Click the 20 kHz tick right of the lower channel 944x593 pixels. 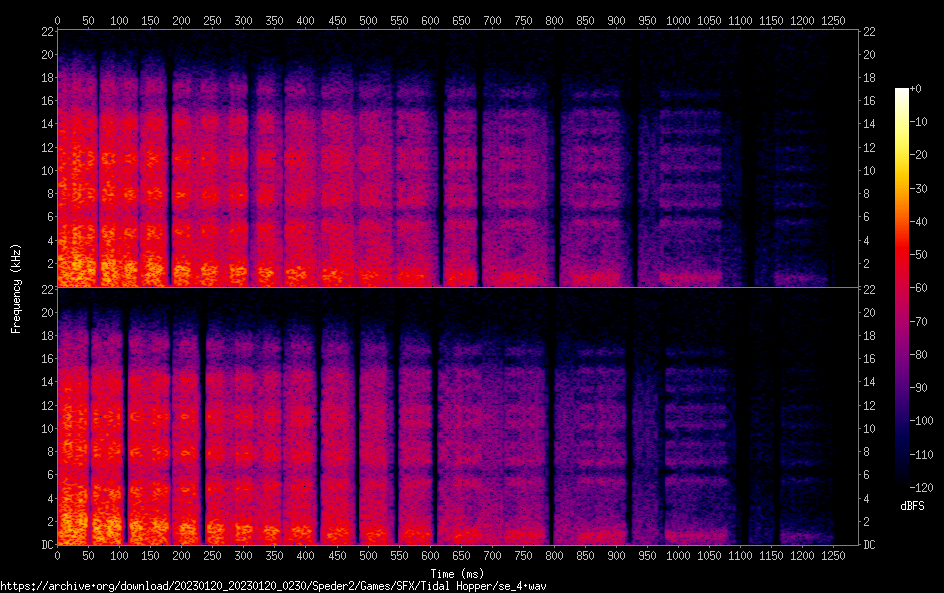(870, 312)
